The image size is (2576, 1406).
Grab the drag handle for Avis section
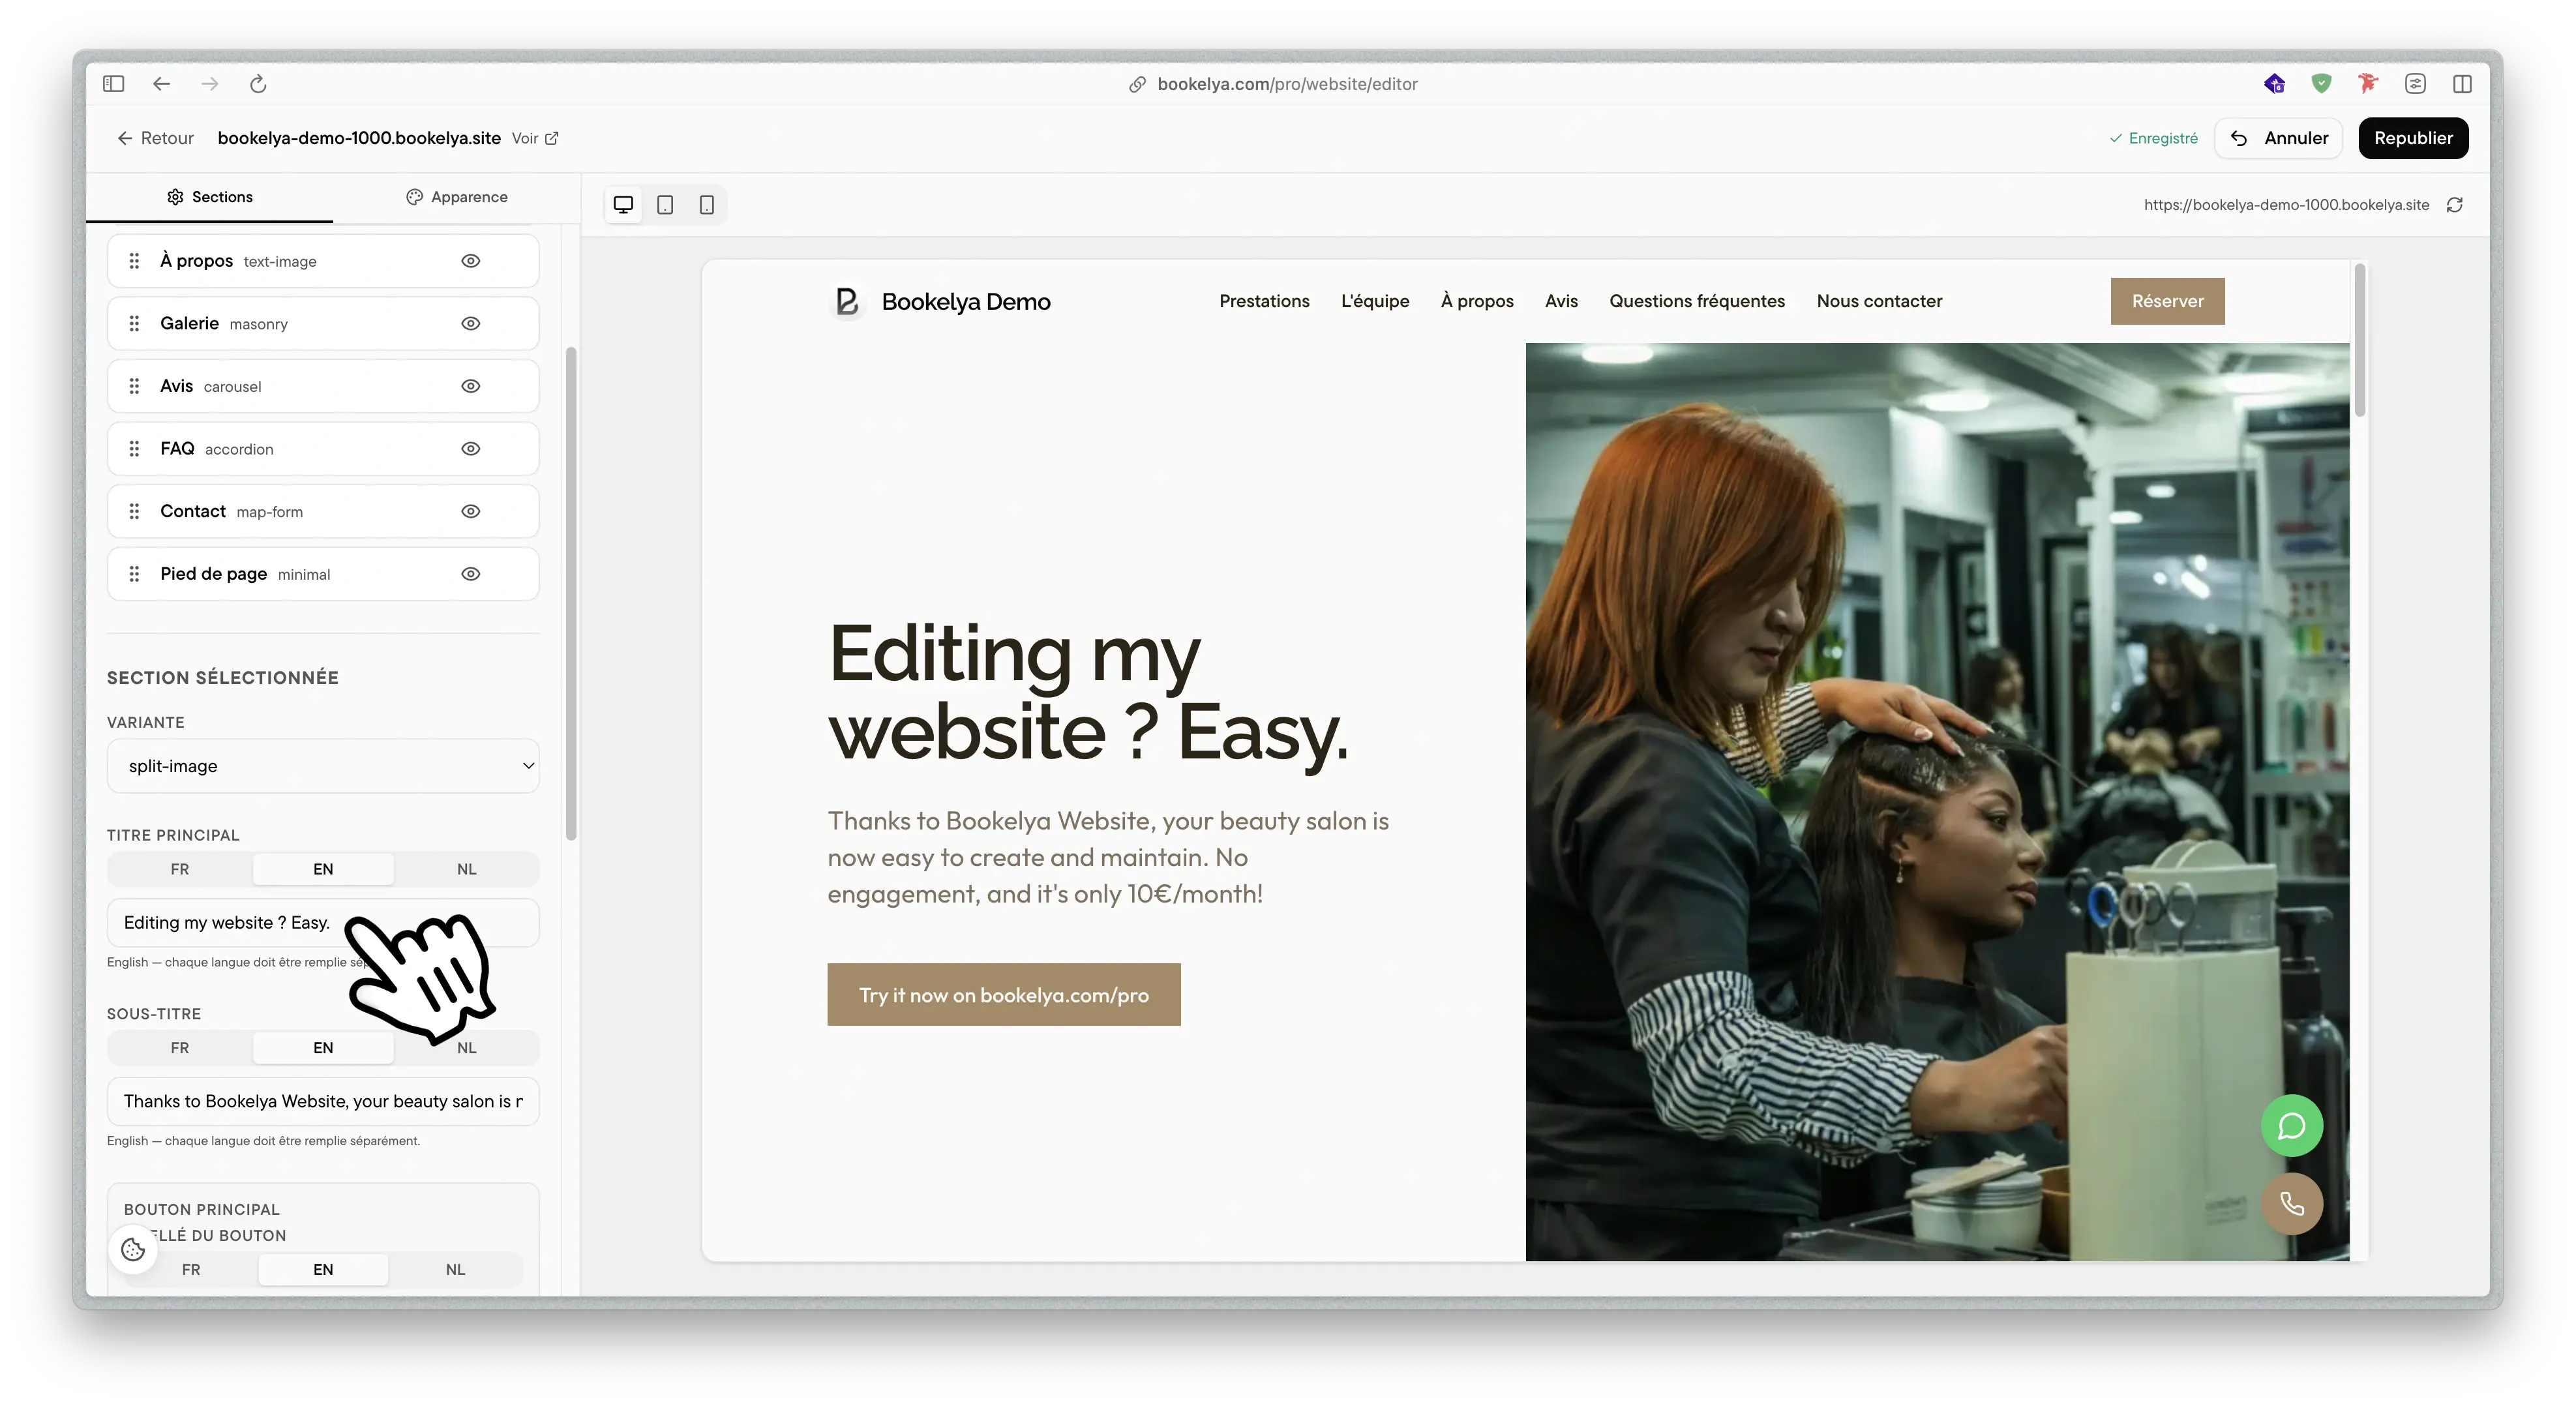click(x=134, y=386)
